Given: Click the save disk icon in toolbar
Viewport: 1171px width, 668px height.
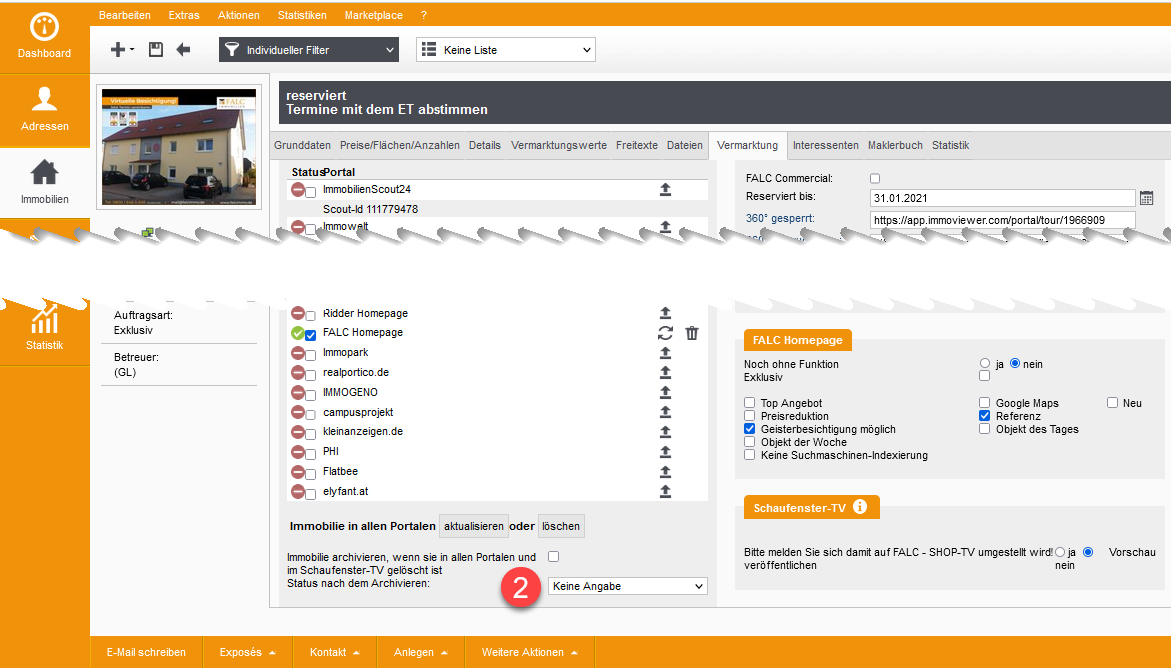Looking at the screenshot, I should click(x=156, y=50).
